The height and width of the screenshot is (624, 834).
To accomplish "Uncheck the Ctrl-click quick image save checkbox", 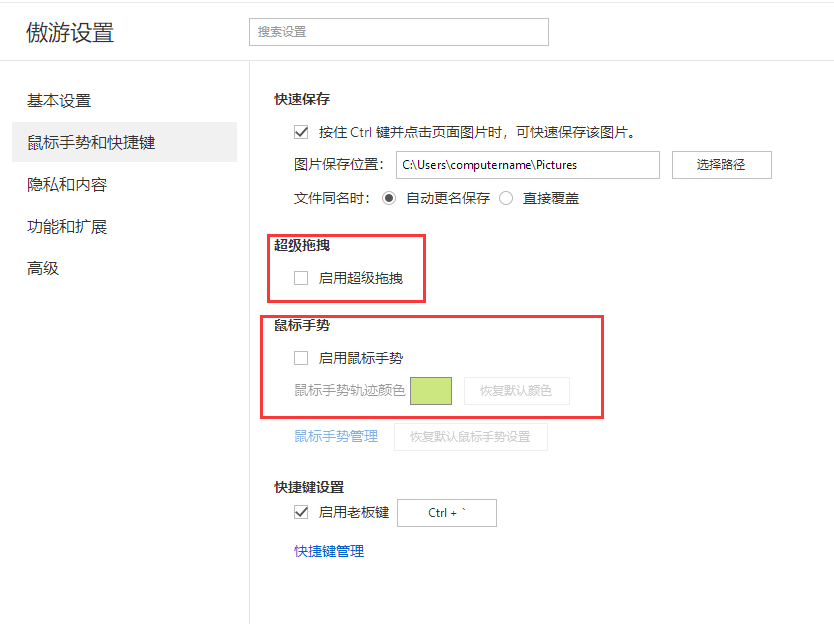I will pyautogui.click(x=301, y=132).
